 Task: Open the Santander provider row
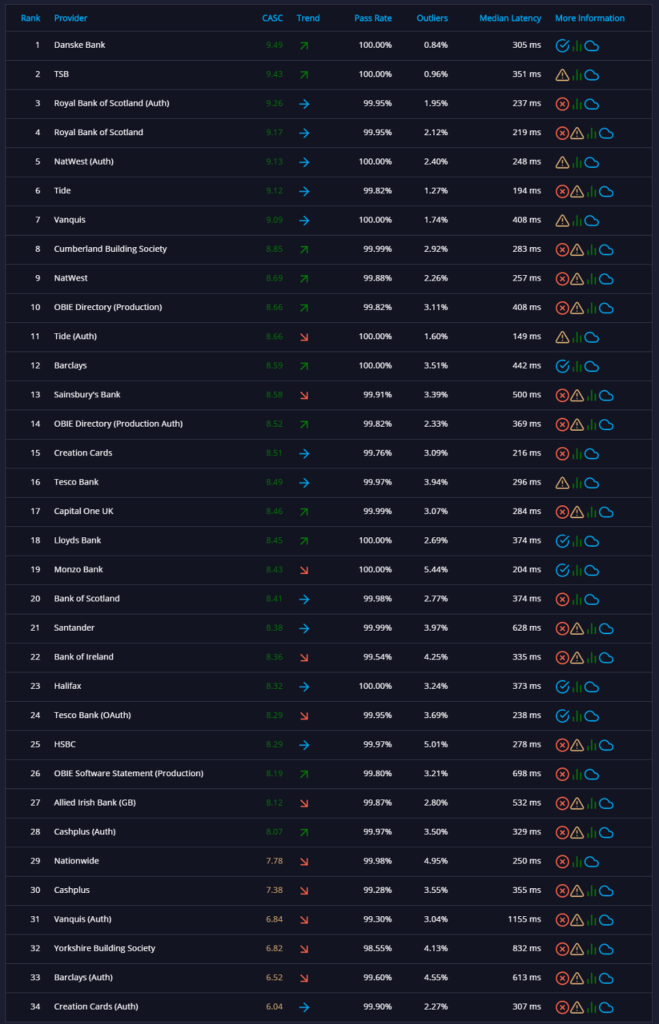click(x=329, y=628)
